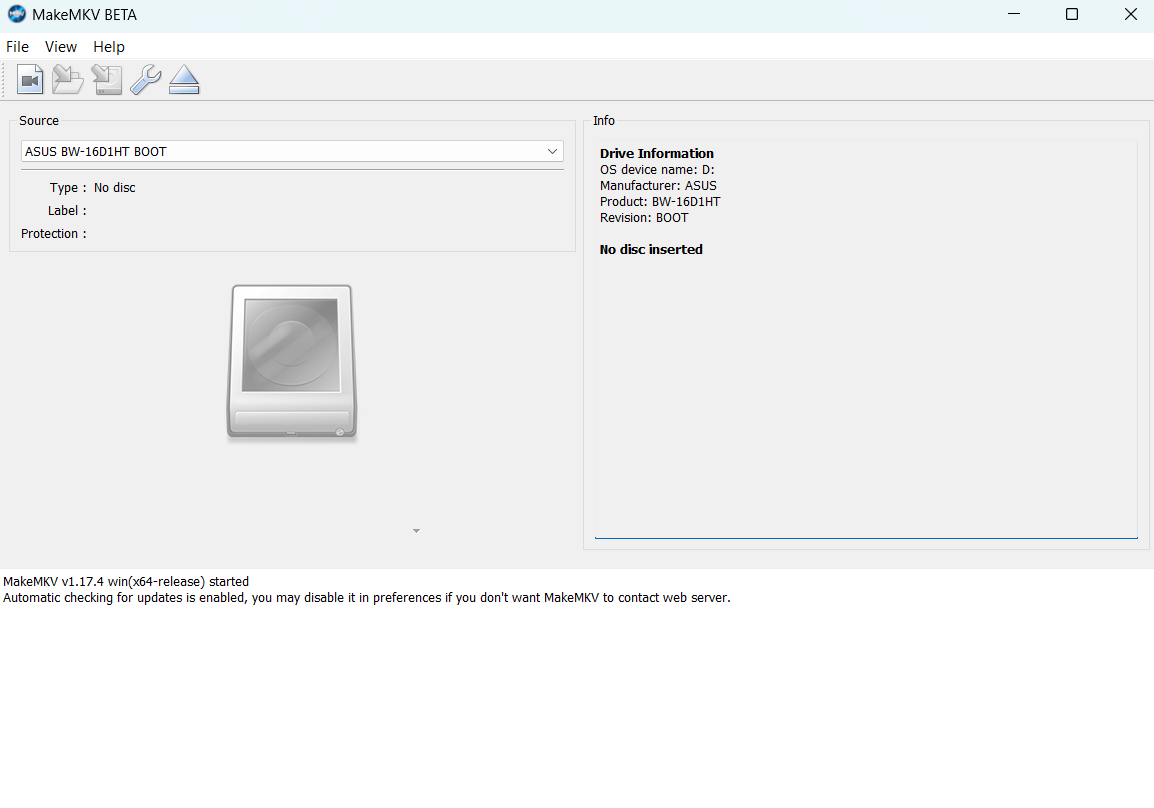Eject disc with the eject icon
Viewport: 1154px width, 808px height.
184,79
